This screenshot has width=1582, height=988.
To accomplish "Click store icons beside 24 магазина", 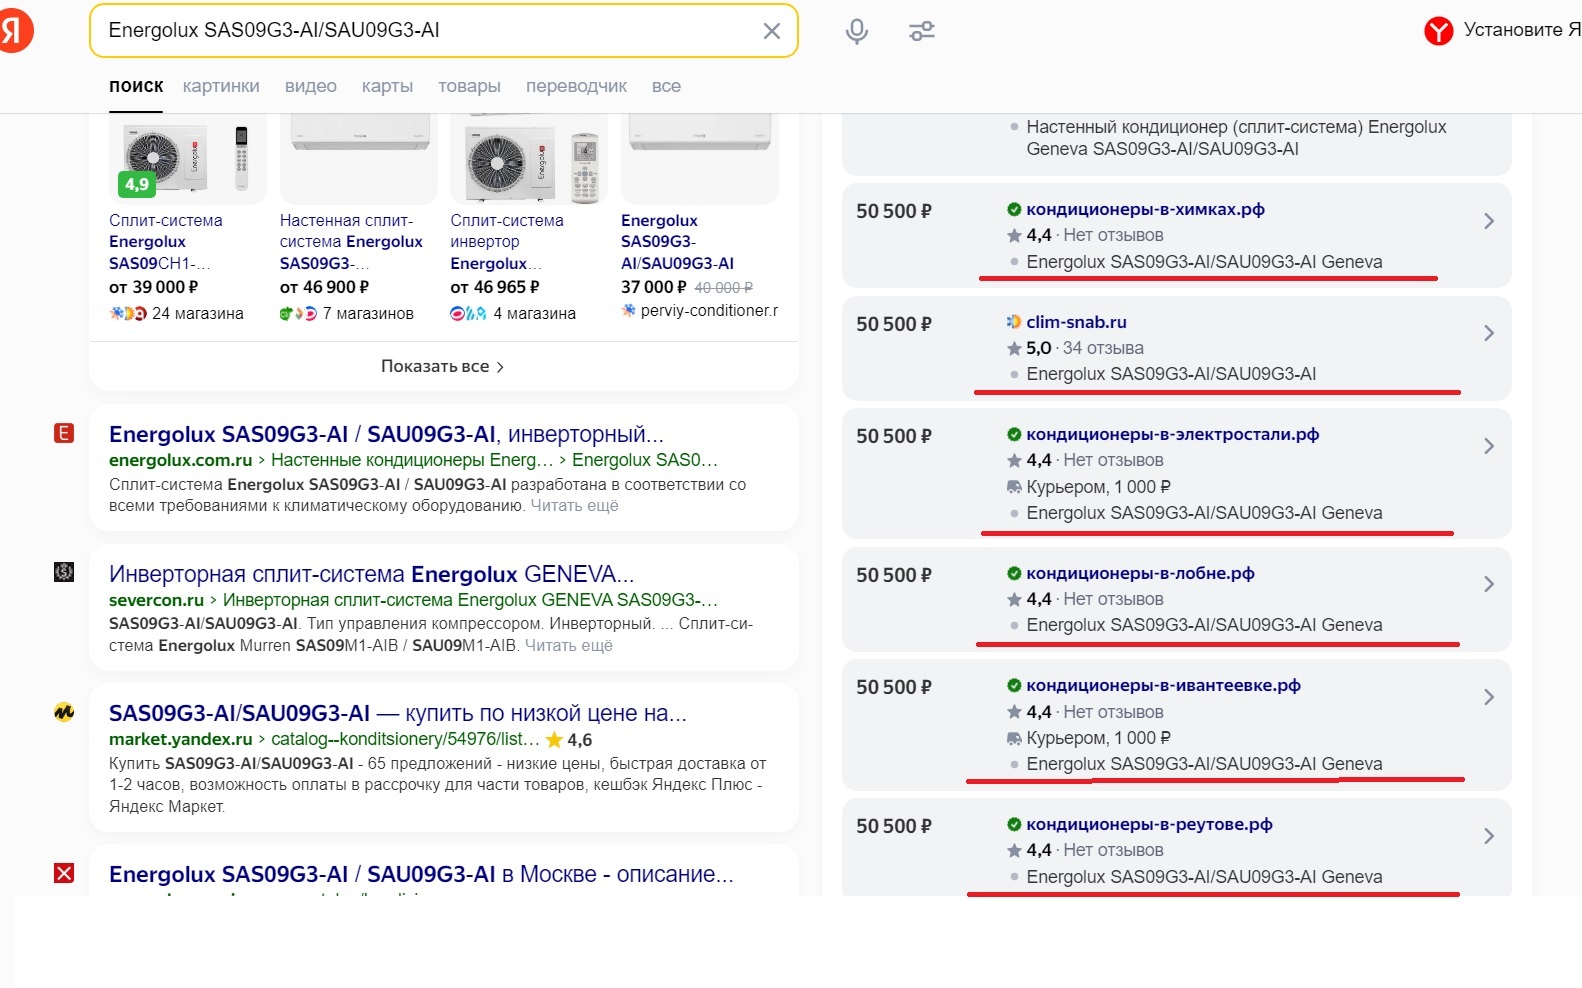I will [x=128, y=313].
